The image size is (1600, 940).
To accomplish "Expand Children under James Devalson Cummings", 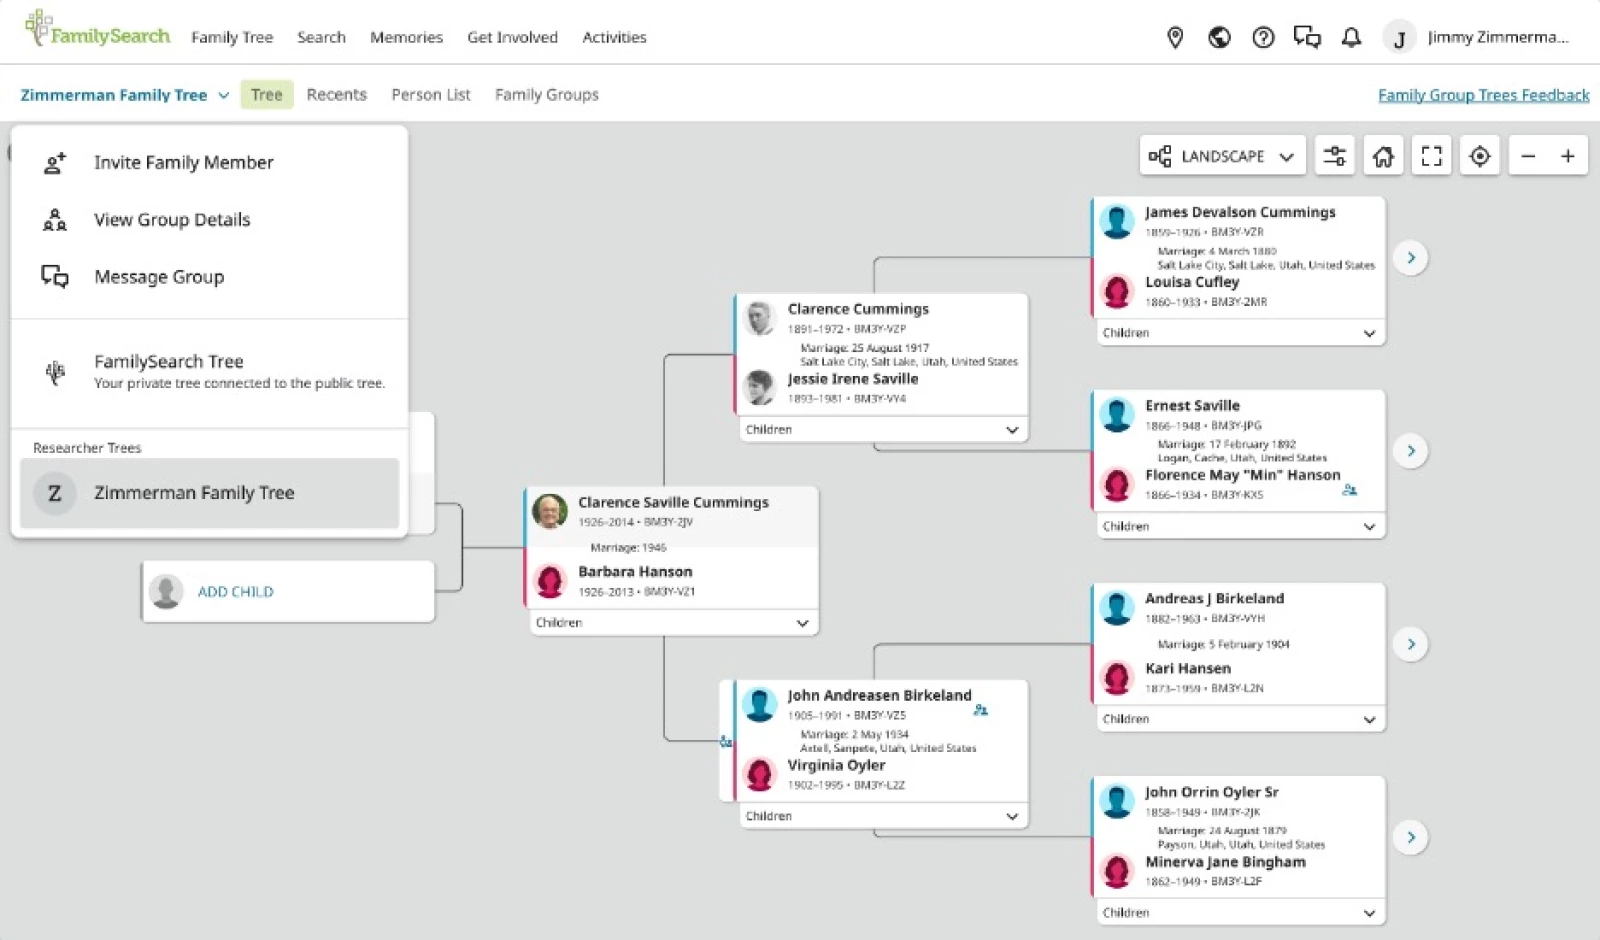I will 1240,333.
